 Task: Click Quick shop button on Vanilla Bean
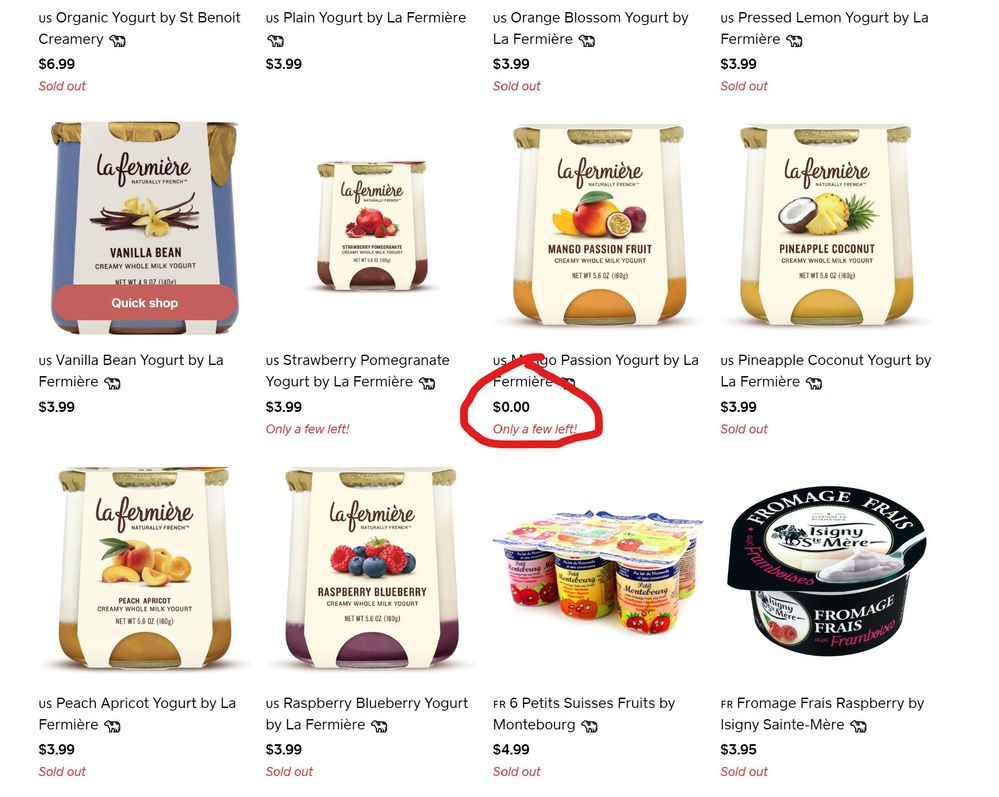coord(145,303)
